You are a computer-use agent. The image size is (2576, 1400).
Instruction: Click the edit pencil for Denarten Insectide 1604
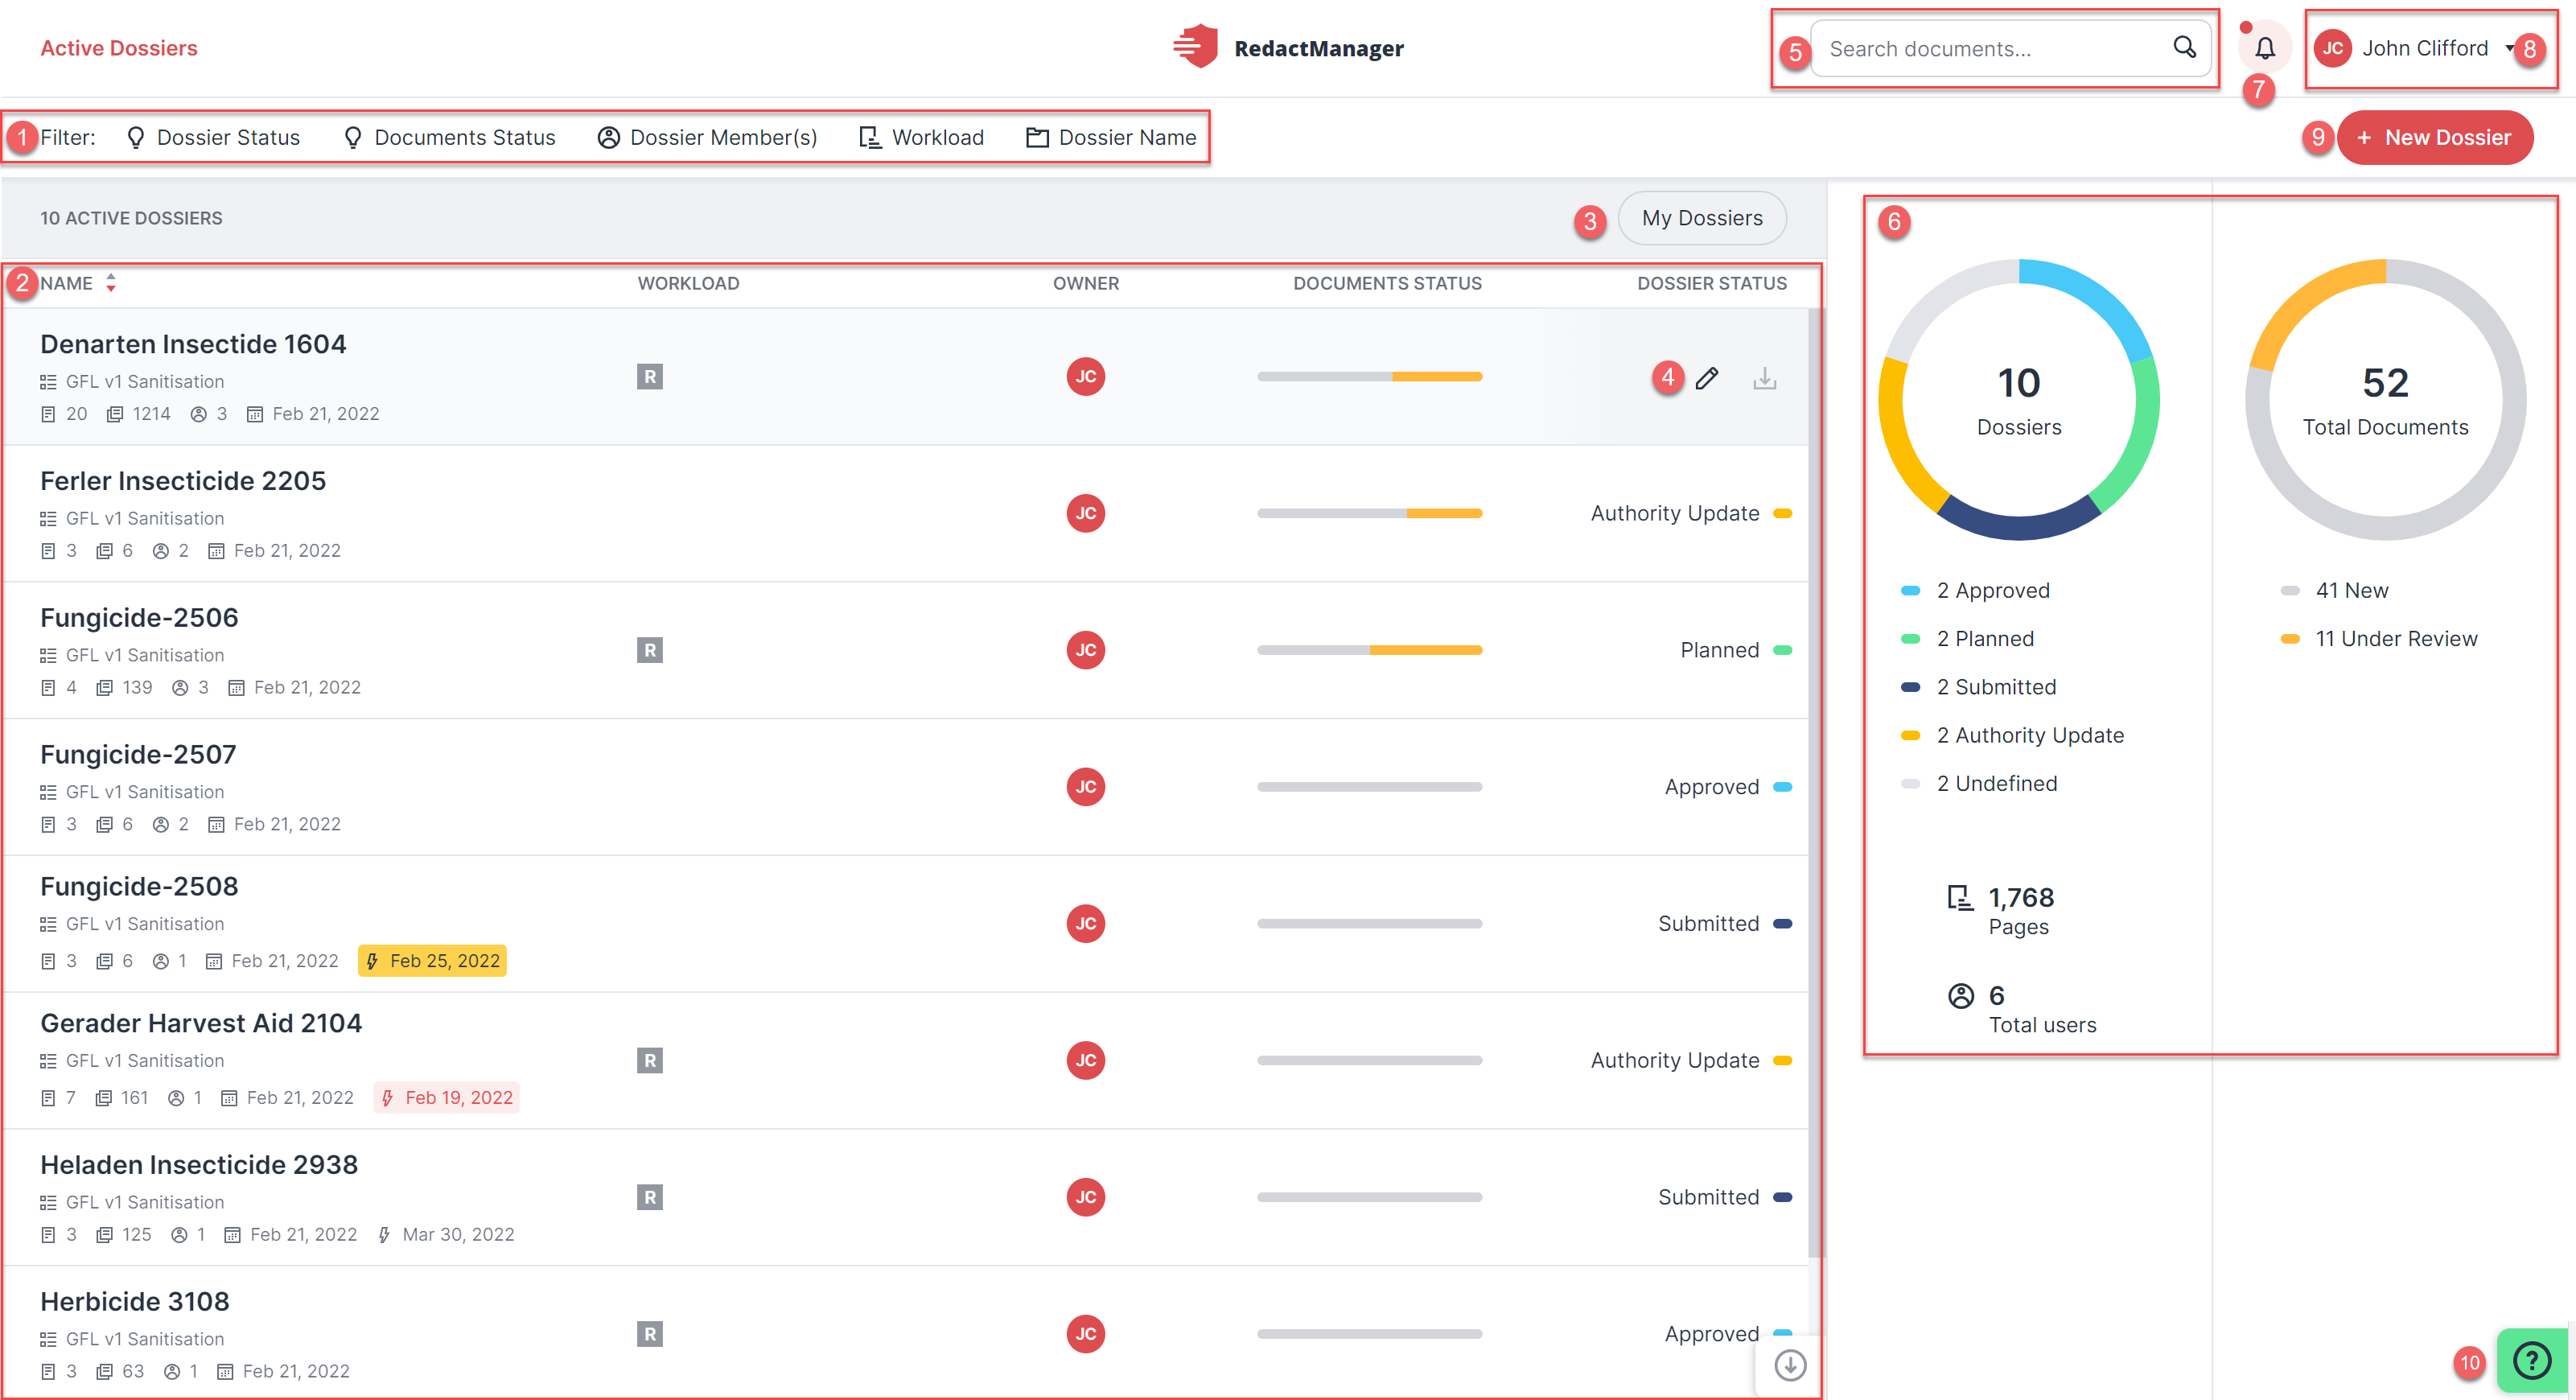[1707, 377]
